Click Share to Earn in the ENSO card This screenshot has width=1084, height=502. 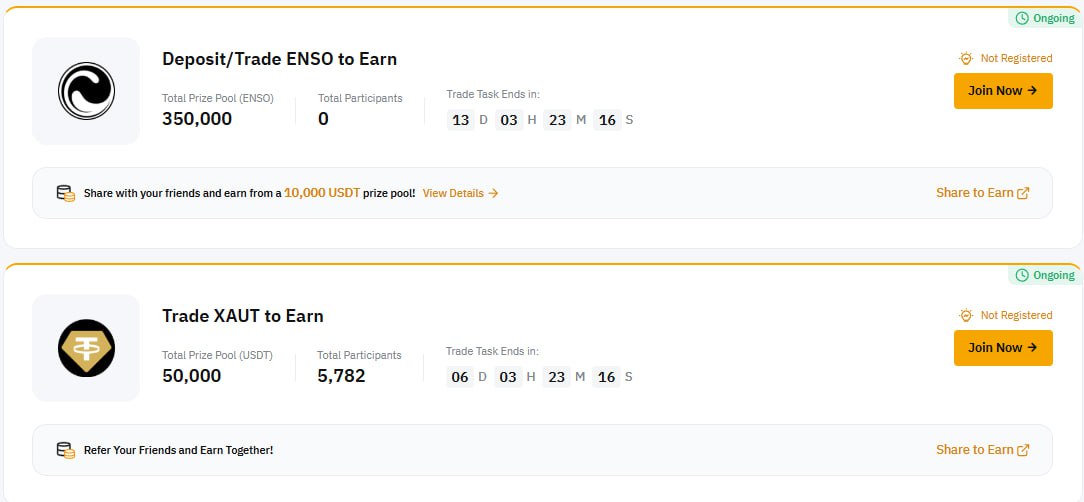coord(975,193)
